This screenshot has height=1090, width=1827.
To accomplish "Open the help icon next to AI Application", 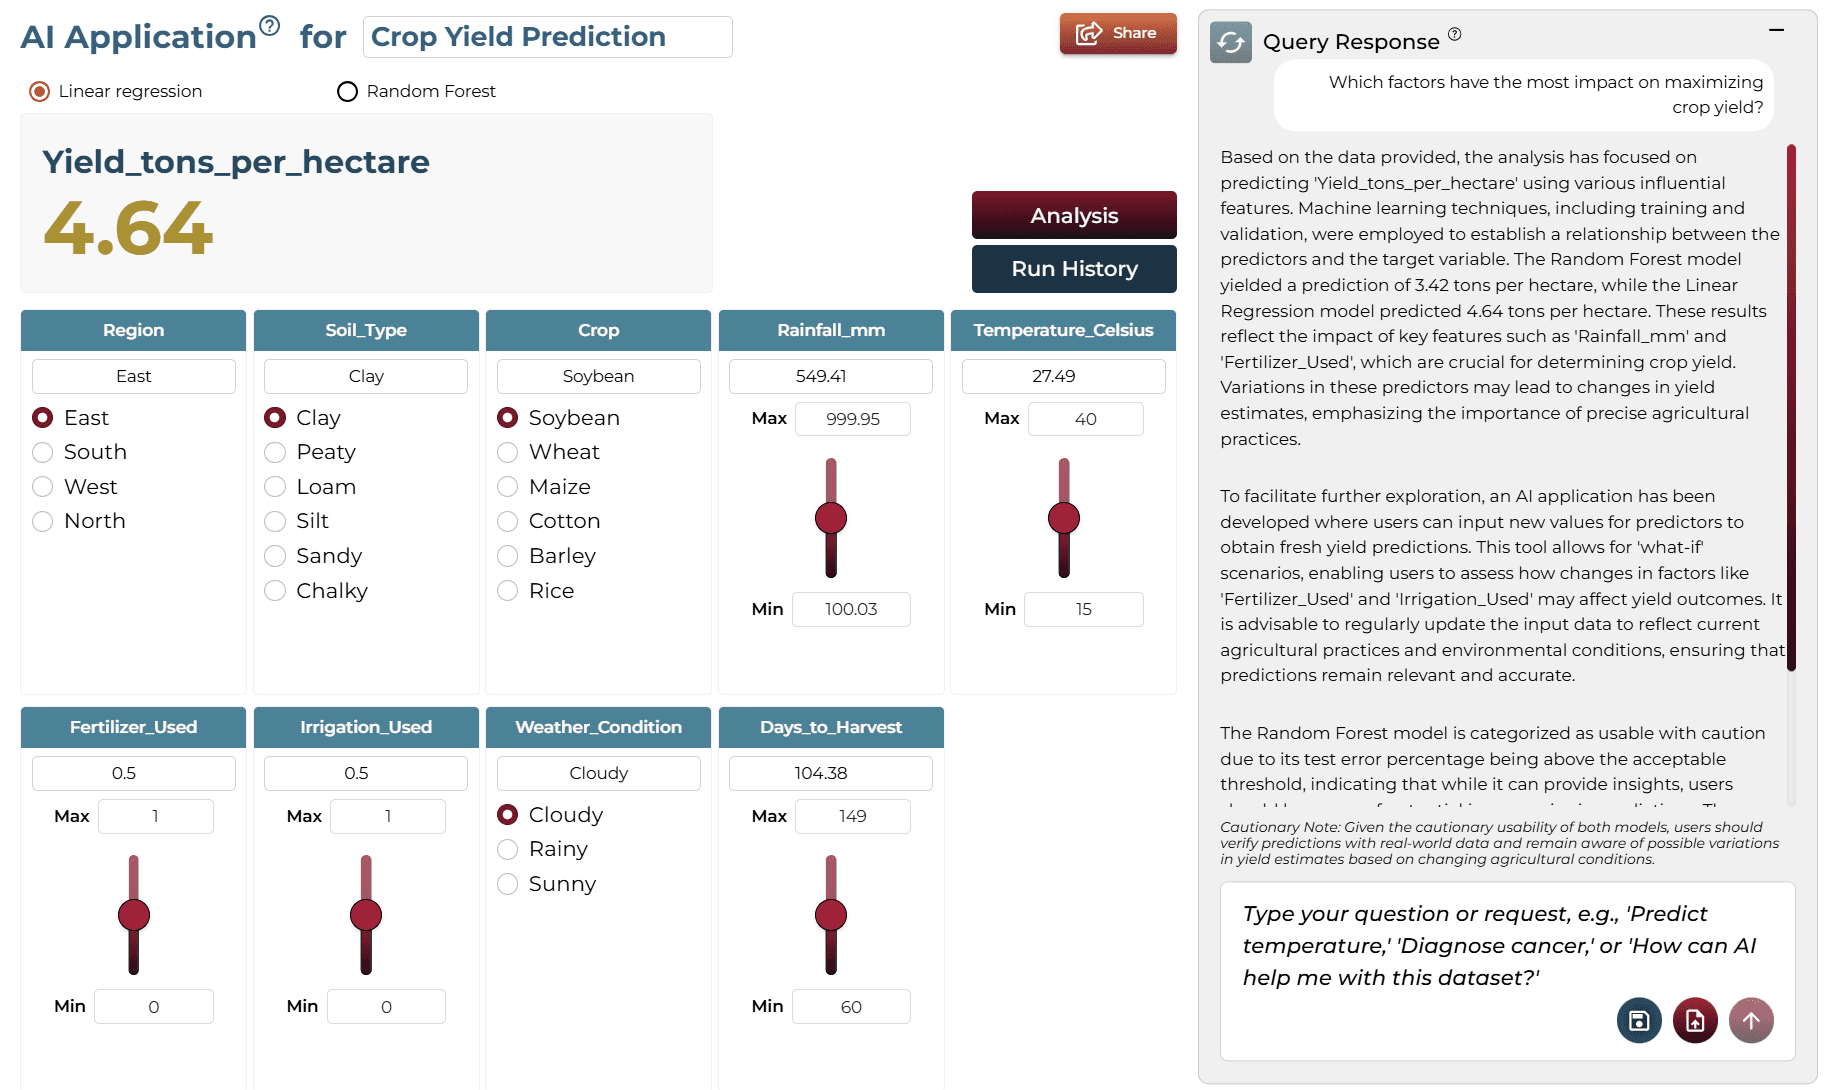I will [269, 25].
